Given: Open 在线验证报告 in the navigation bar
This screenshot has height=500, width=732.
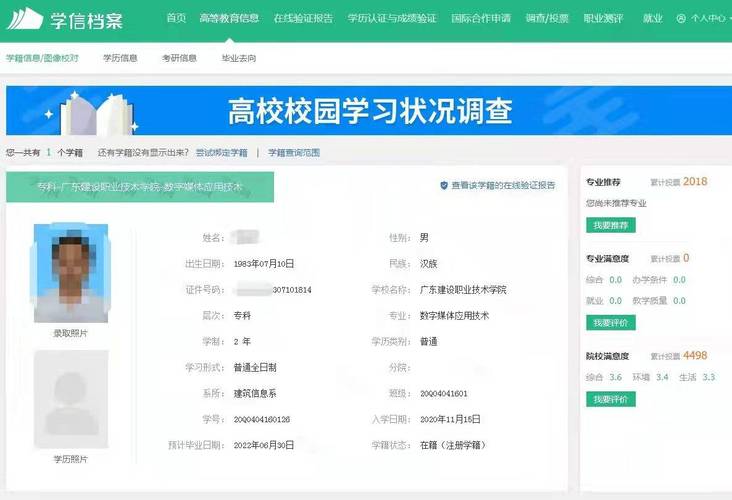Looking at the screenshot, I should (303, 18).
